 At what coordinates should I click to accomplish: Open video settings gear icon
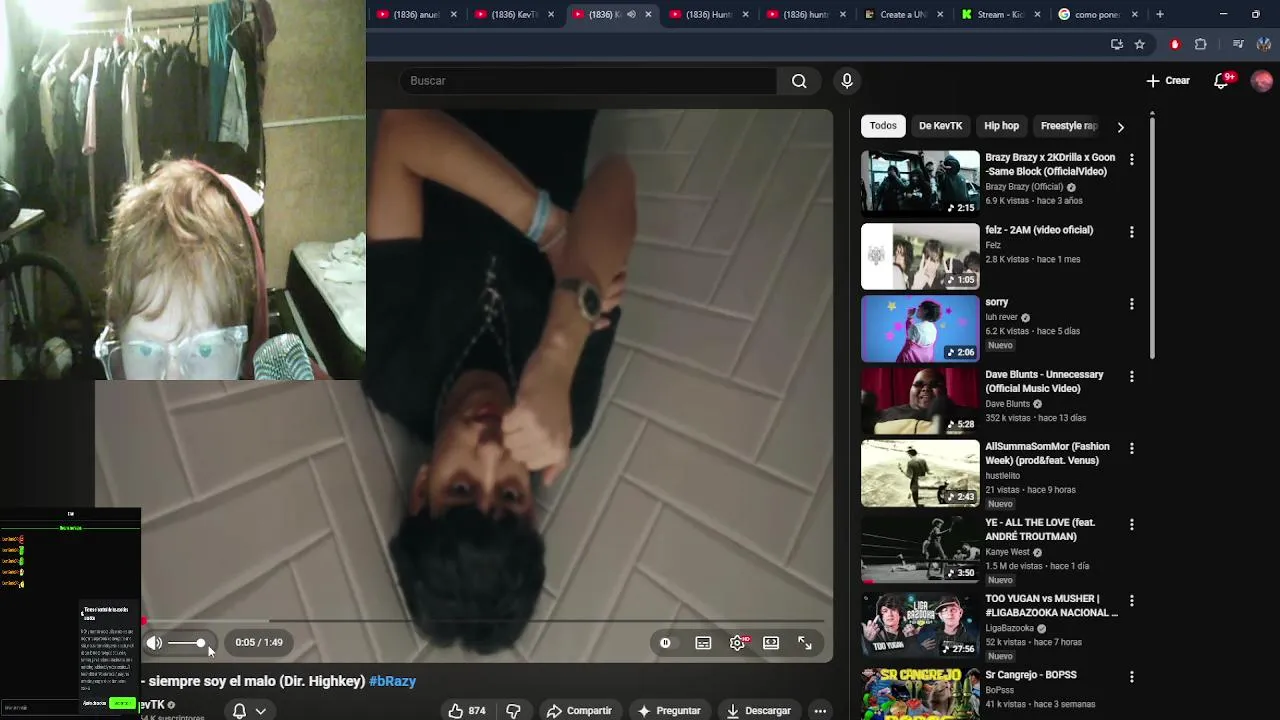tap(738, 643)
